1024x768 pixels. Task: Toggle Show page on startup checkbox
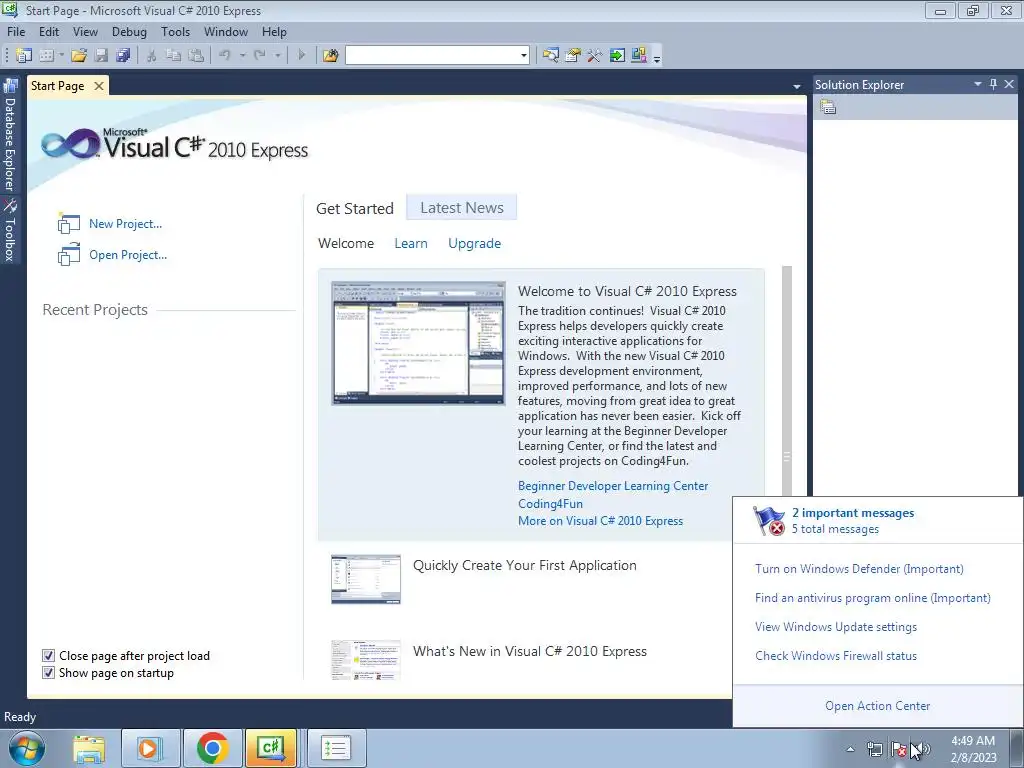(x=48, y=673)
